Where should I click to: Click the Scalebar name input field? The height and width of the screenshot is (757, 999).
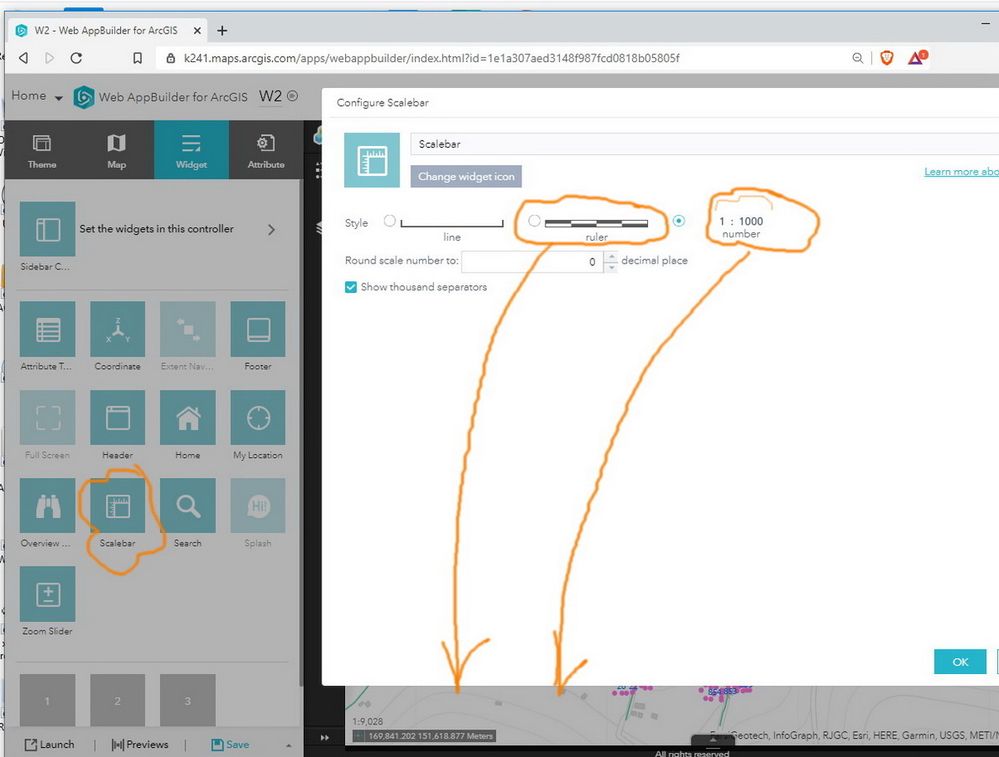(705, 144)
